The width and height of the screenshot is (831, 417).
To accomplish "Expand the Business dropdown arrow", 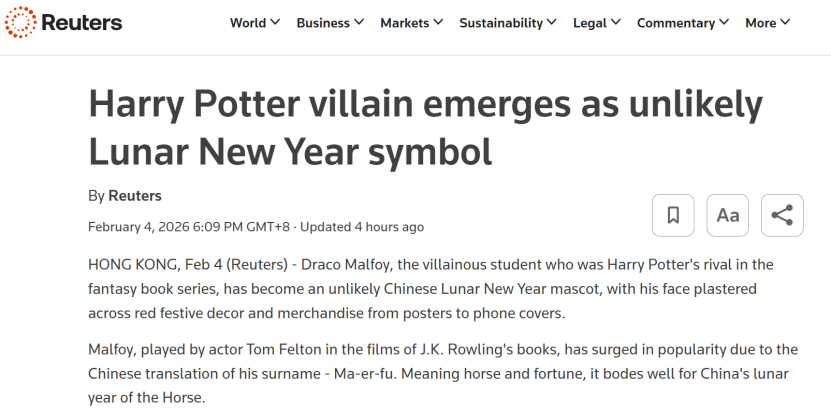I will (359, 22).
